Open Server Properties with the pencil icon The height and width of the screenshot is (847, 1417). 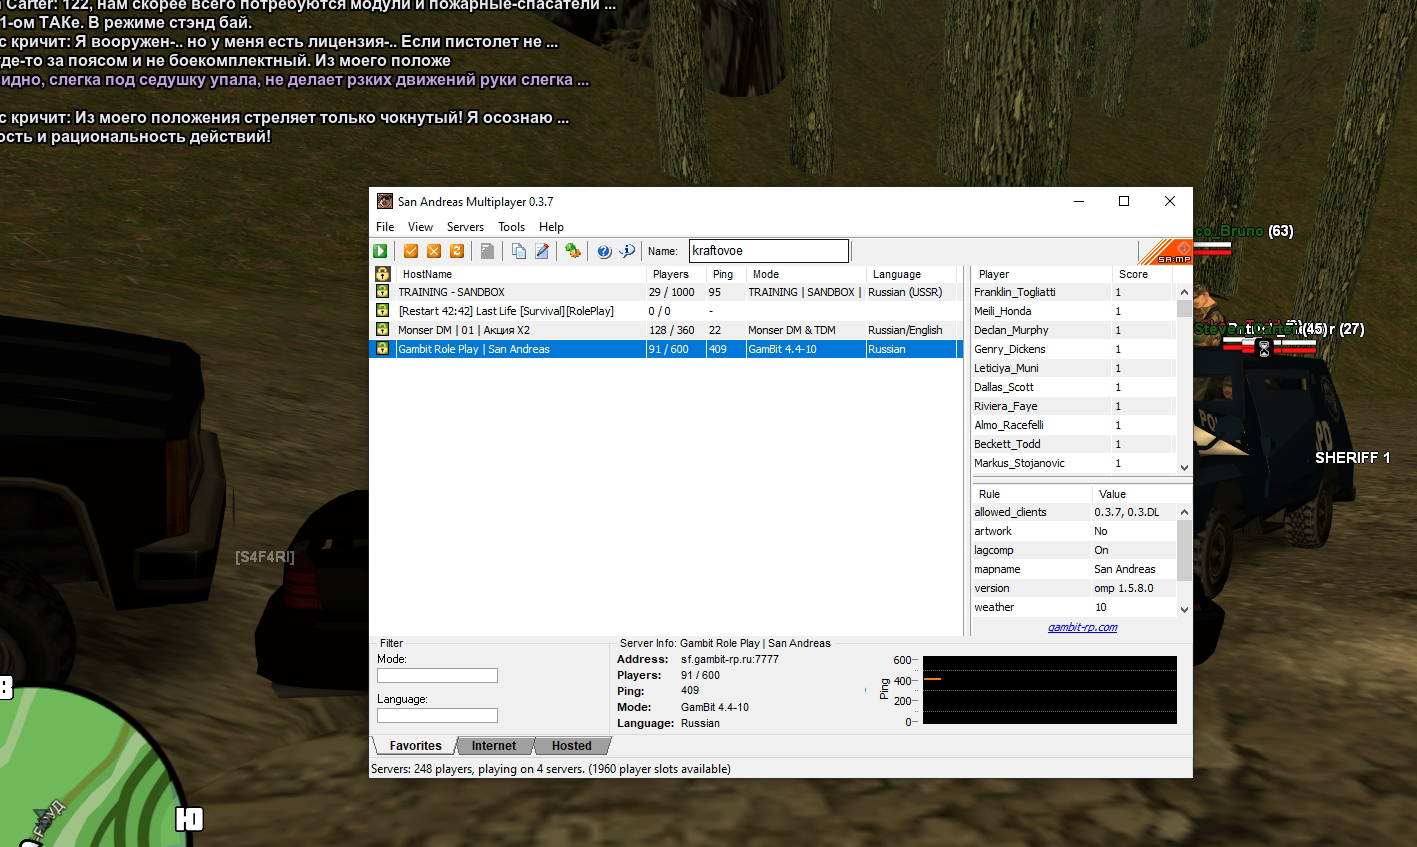pos(542,251)
